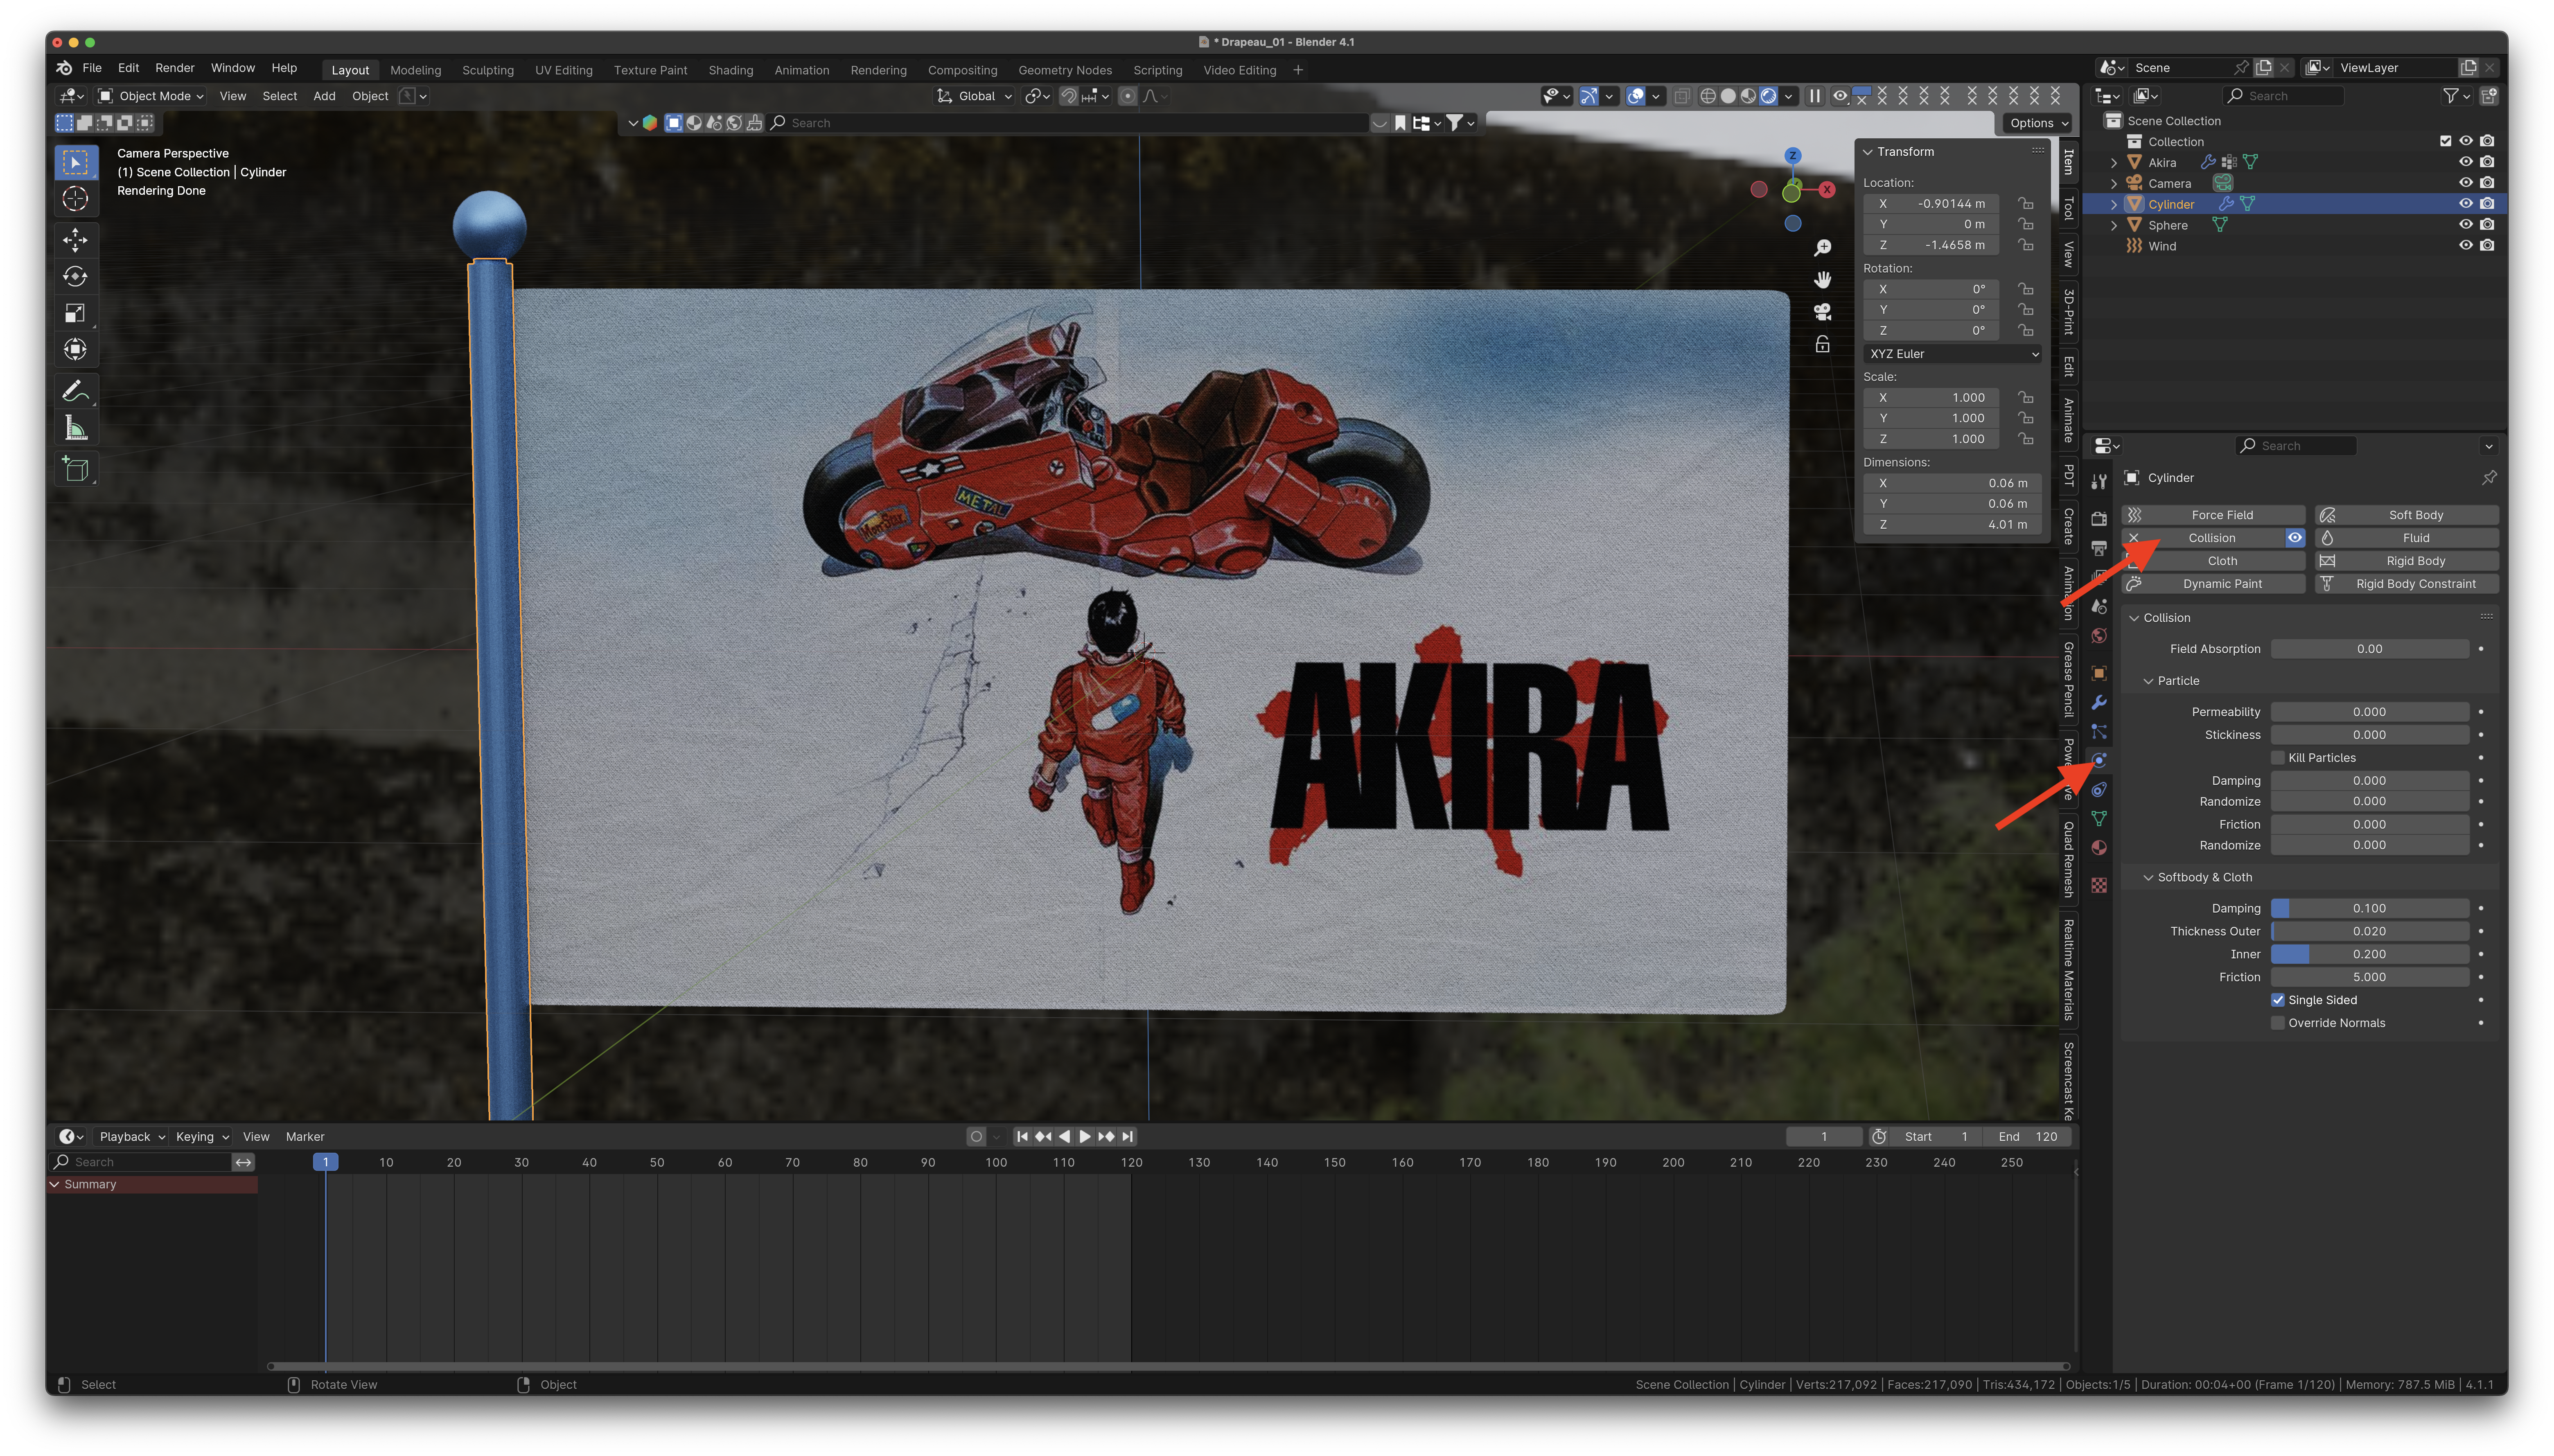Select the Add Cube tool
The height and width of the screenshot is (1456, 2554).
(75, 469)
